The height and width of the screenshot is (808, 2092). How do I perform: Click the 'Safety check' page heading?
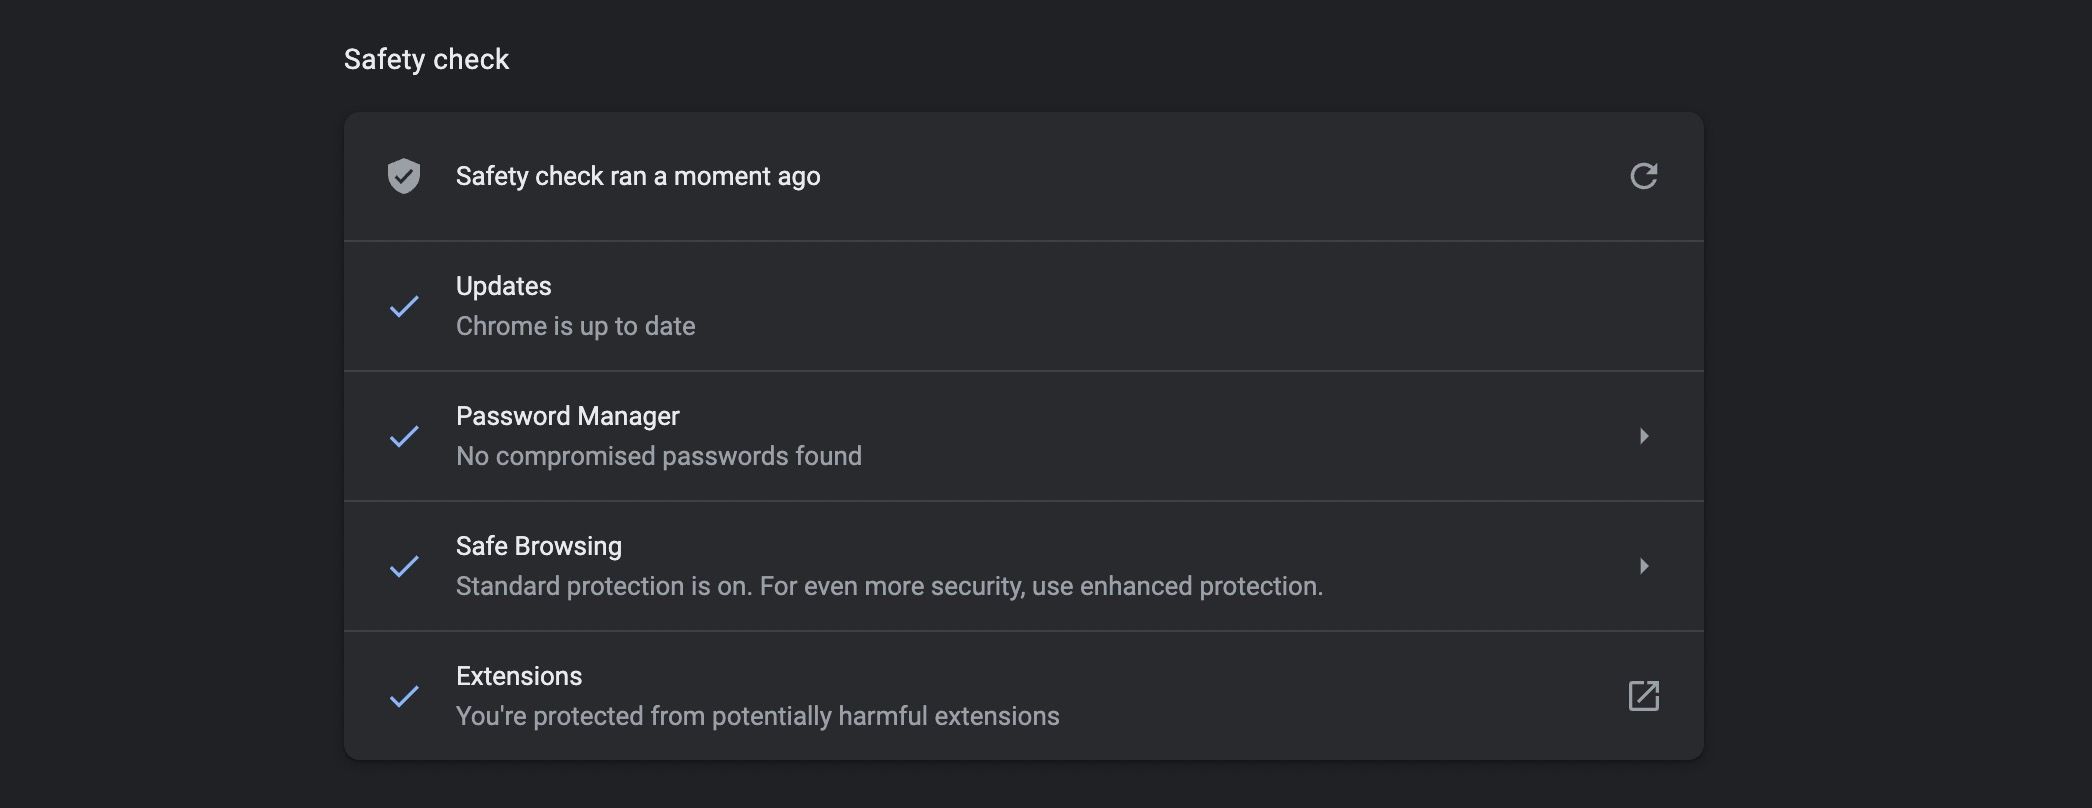pos(427,59)
